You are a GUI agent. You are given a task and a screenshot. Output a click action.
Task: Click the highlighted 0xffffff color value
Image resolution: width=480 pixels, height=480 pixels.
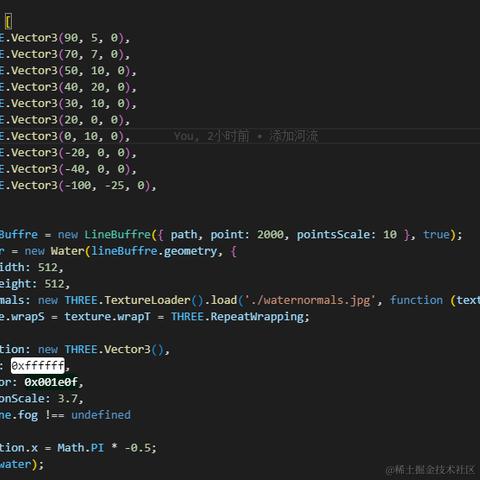(38, 366)
